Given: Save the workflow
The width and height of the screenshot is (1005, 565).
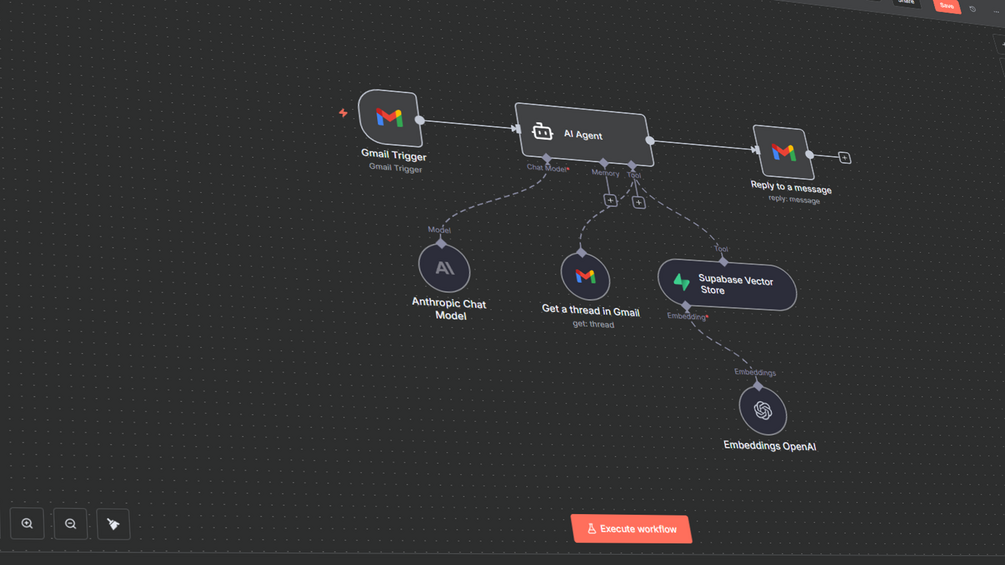Looking at the screenshot, I should (947, 6).
